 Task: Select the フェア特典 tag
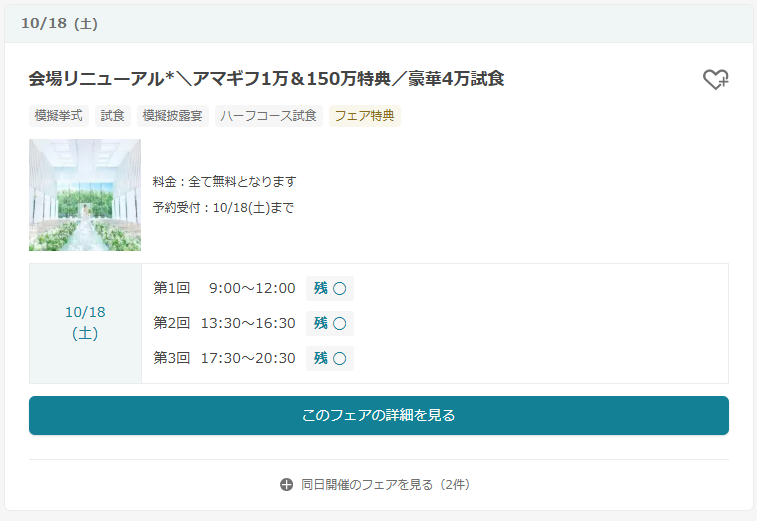(364, 116)
